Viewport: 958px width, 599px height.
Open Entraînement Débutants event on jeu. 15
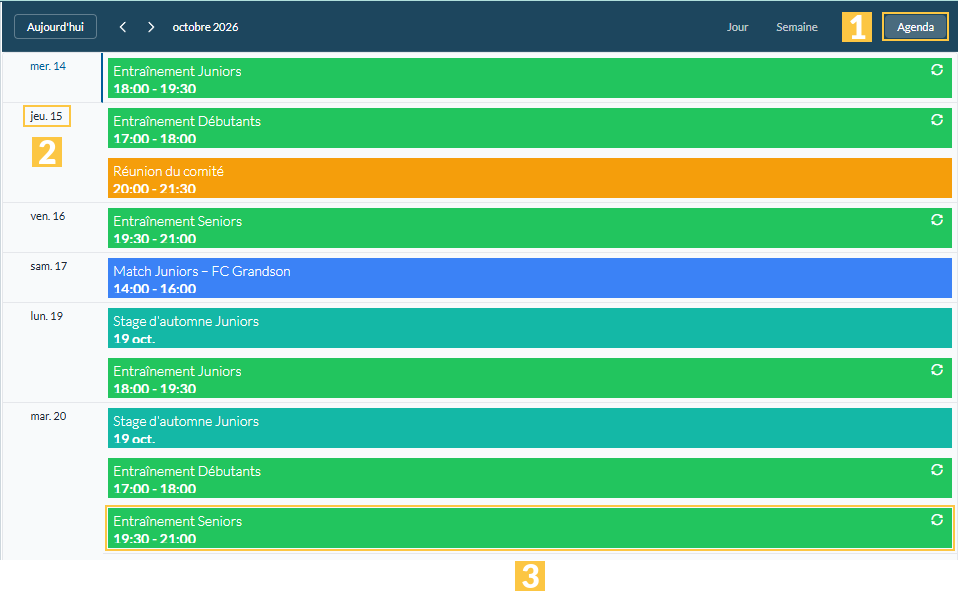click(530, 128)
